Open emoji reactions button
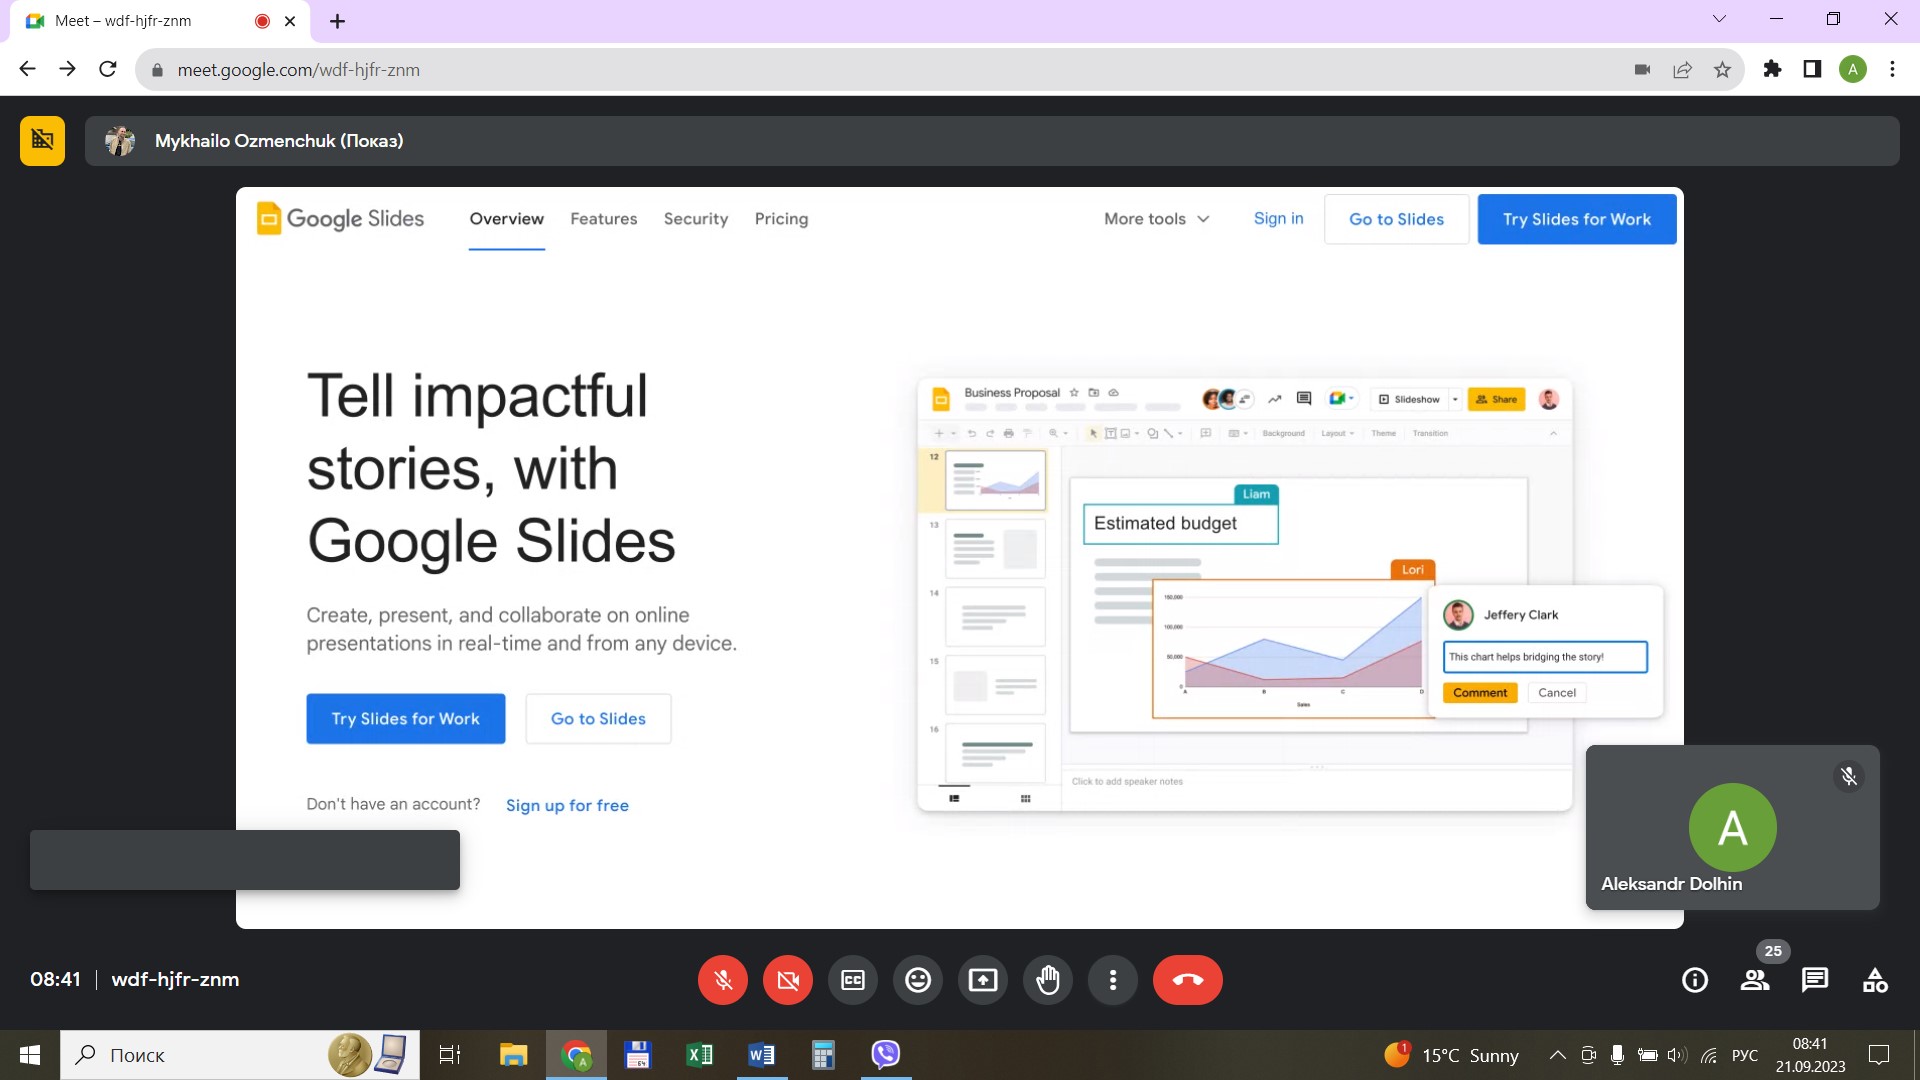The height and width of the screenshot is (1080, 1920). tap(918, 980)
